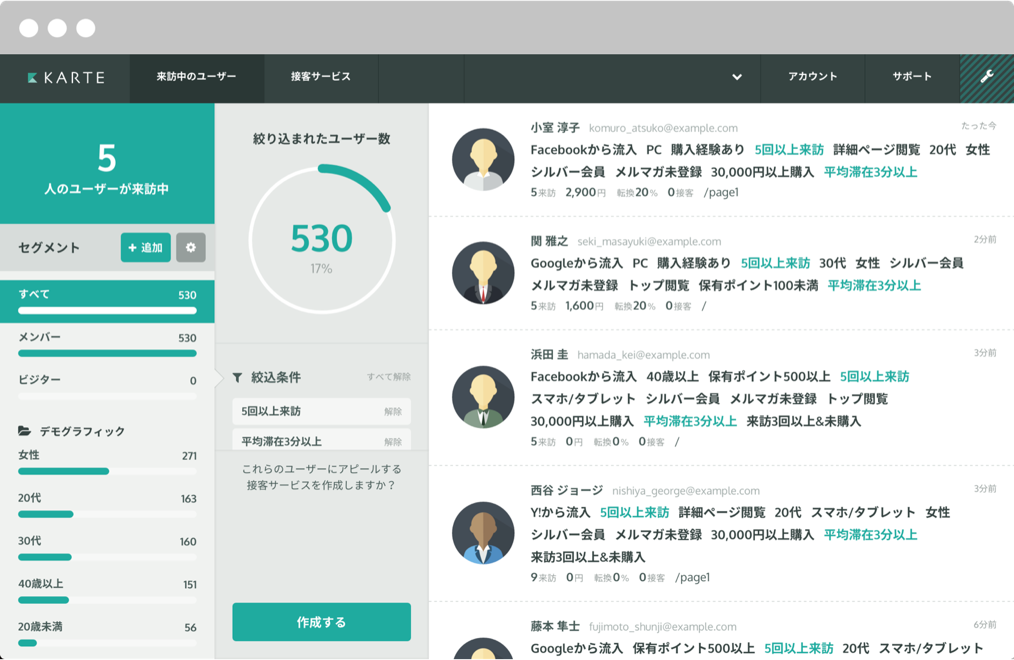Image resolution: width=1014 pixels, height=660 pixels.
Task: Click the デモグラフィック folder icon
Action: pyautogui.click(x=25, y=431)
